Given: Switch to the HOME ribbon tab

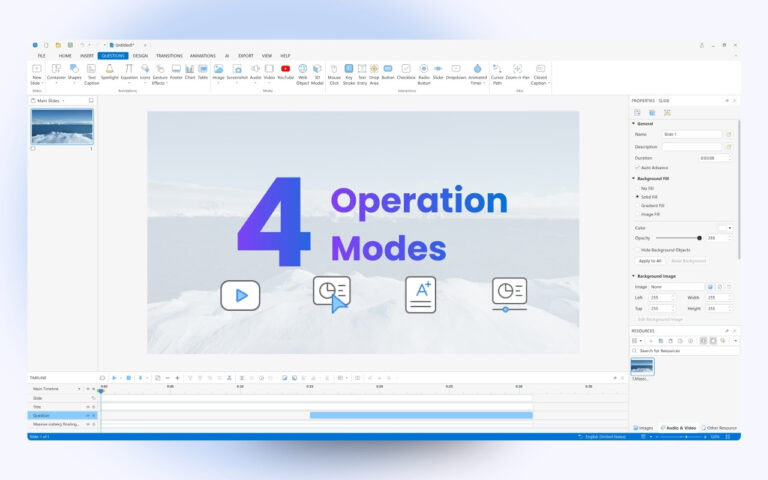Looking at the screenshot, I should (x=65, y=56).
